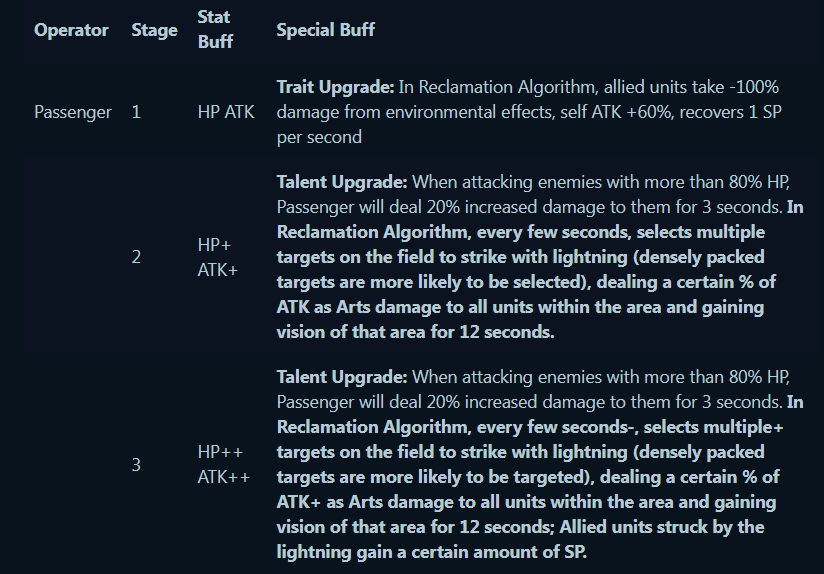Click the Stage 1 cell
This screenshot has height=574, width=824.
tap(136, 112)
